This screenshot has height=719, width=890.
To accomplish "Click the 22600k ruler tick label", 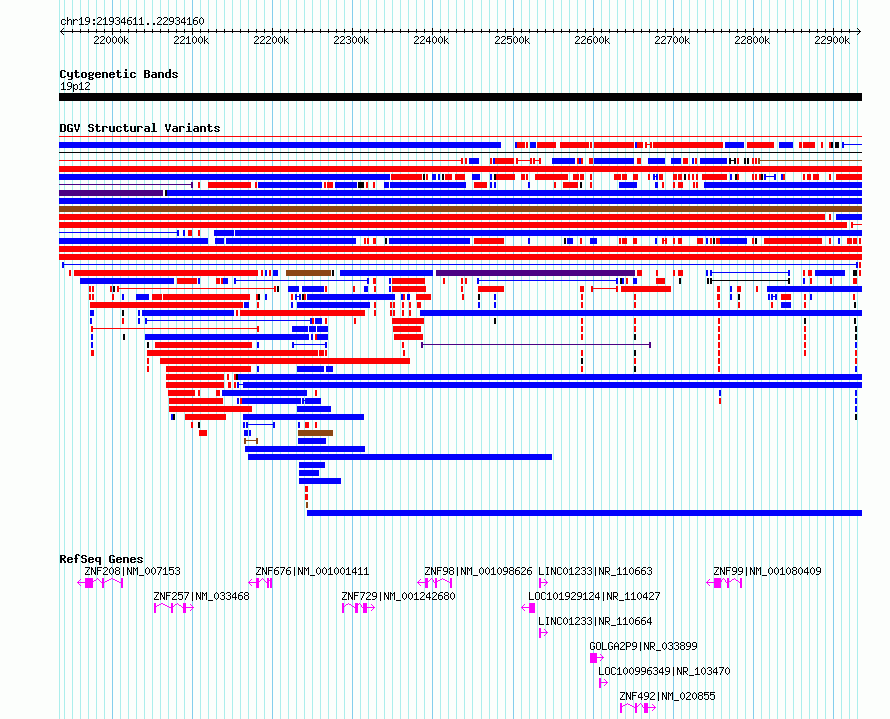I will (593, 40).
